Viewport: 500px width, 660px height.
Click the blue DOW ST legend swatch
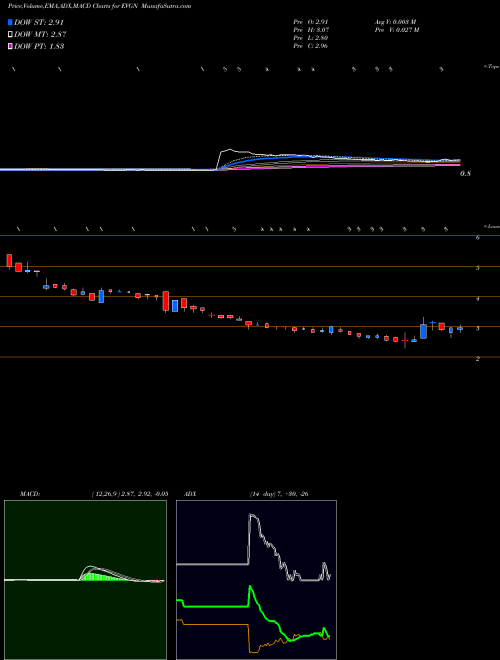coord(10,22)
